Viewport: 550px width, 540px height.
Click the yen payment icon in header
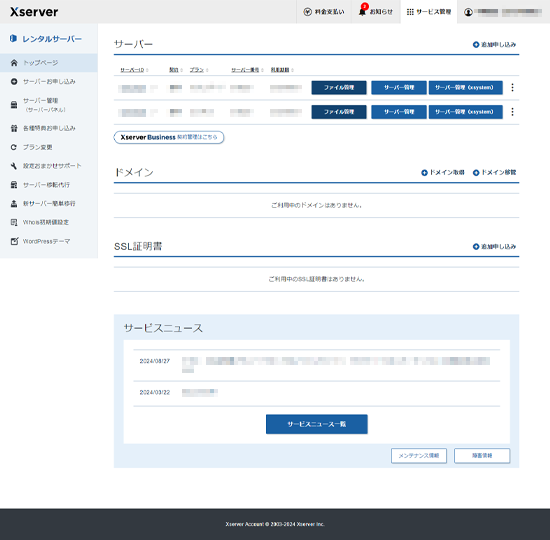[x=308, y=12]
